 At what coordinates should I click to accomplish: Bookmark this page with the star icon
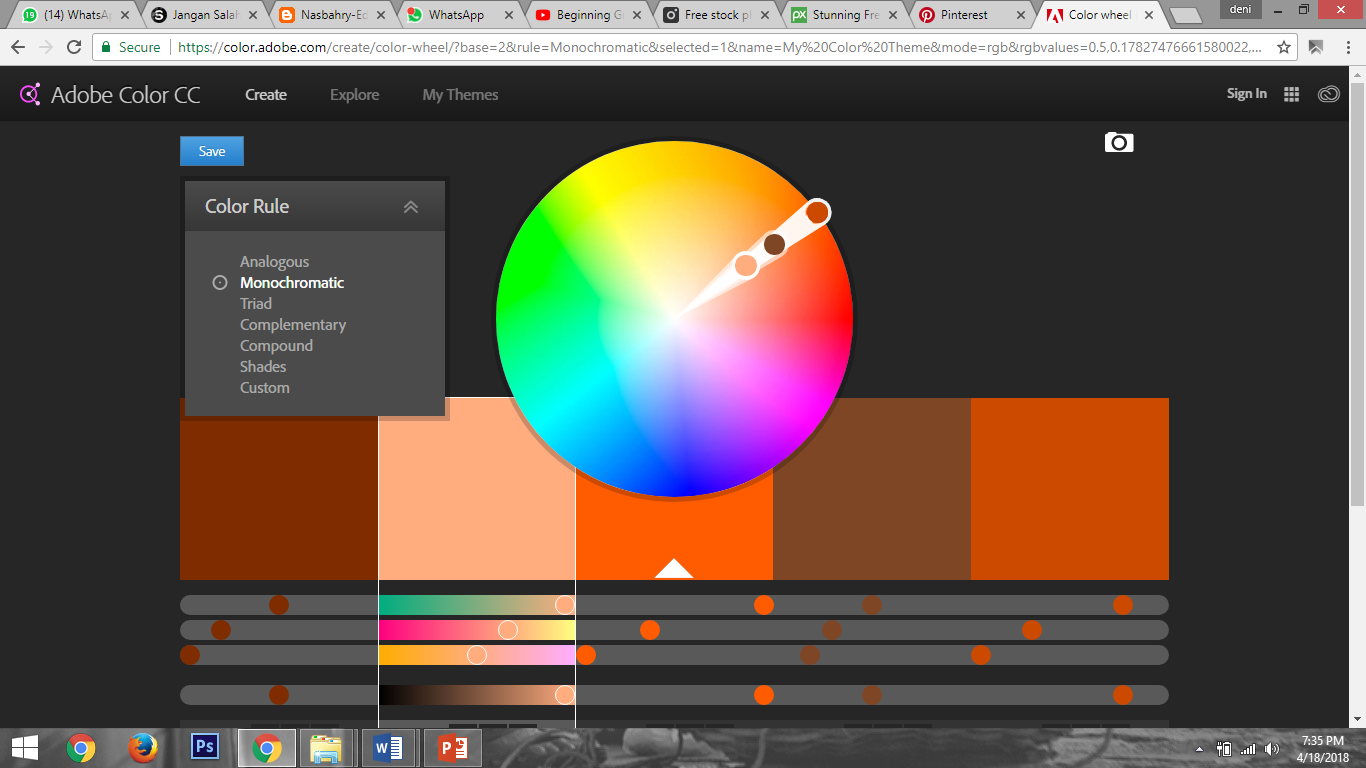(x=1284, y=47)
